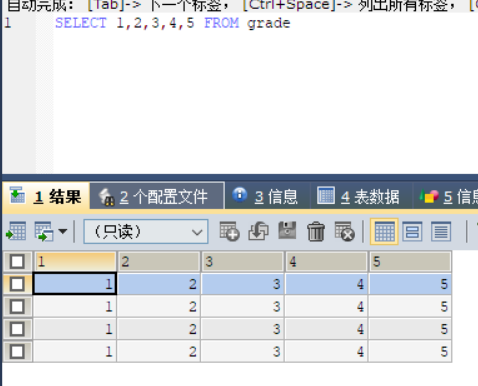Click the cancel changes table icon
Viewport: 478px width, 386px height.
pos(345,231)
